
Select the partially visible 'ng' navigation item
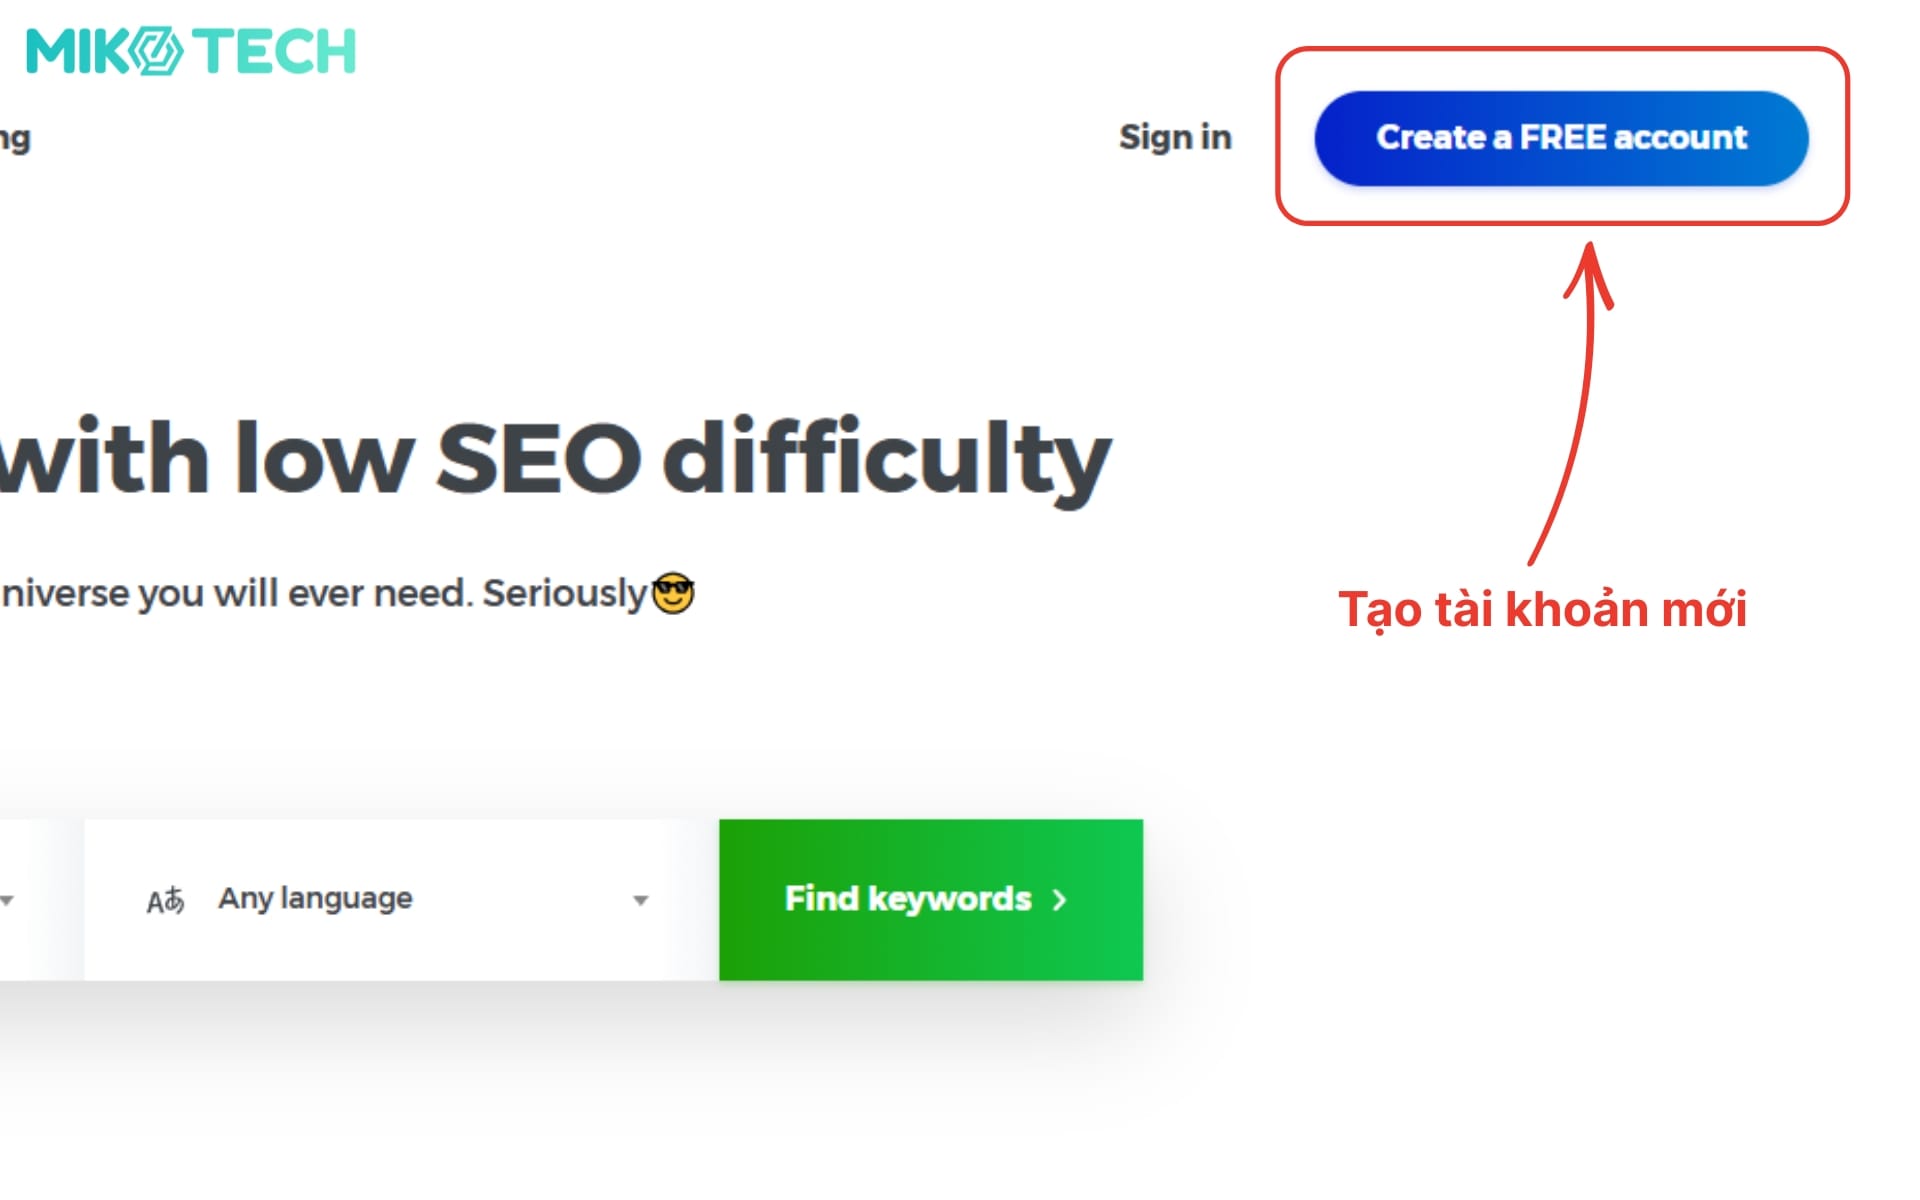[15, 138]
